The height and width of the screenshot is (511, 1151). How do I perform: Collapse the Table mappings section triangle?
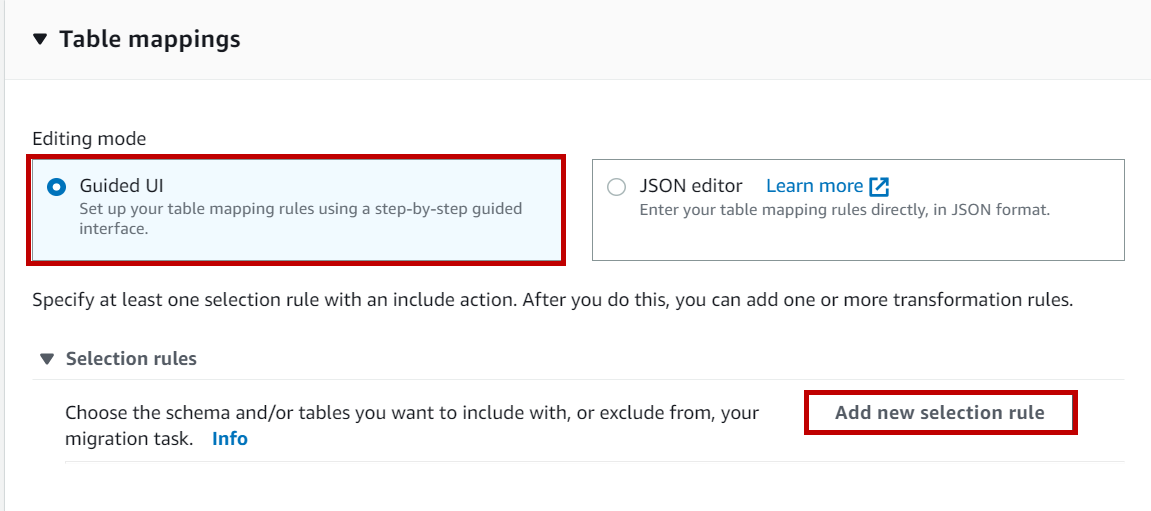point(39,39)
